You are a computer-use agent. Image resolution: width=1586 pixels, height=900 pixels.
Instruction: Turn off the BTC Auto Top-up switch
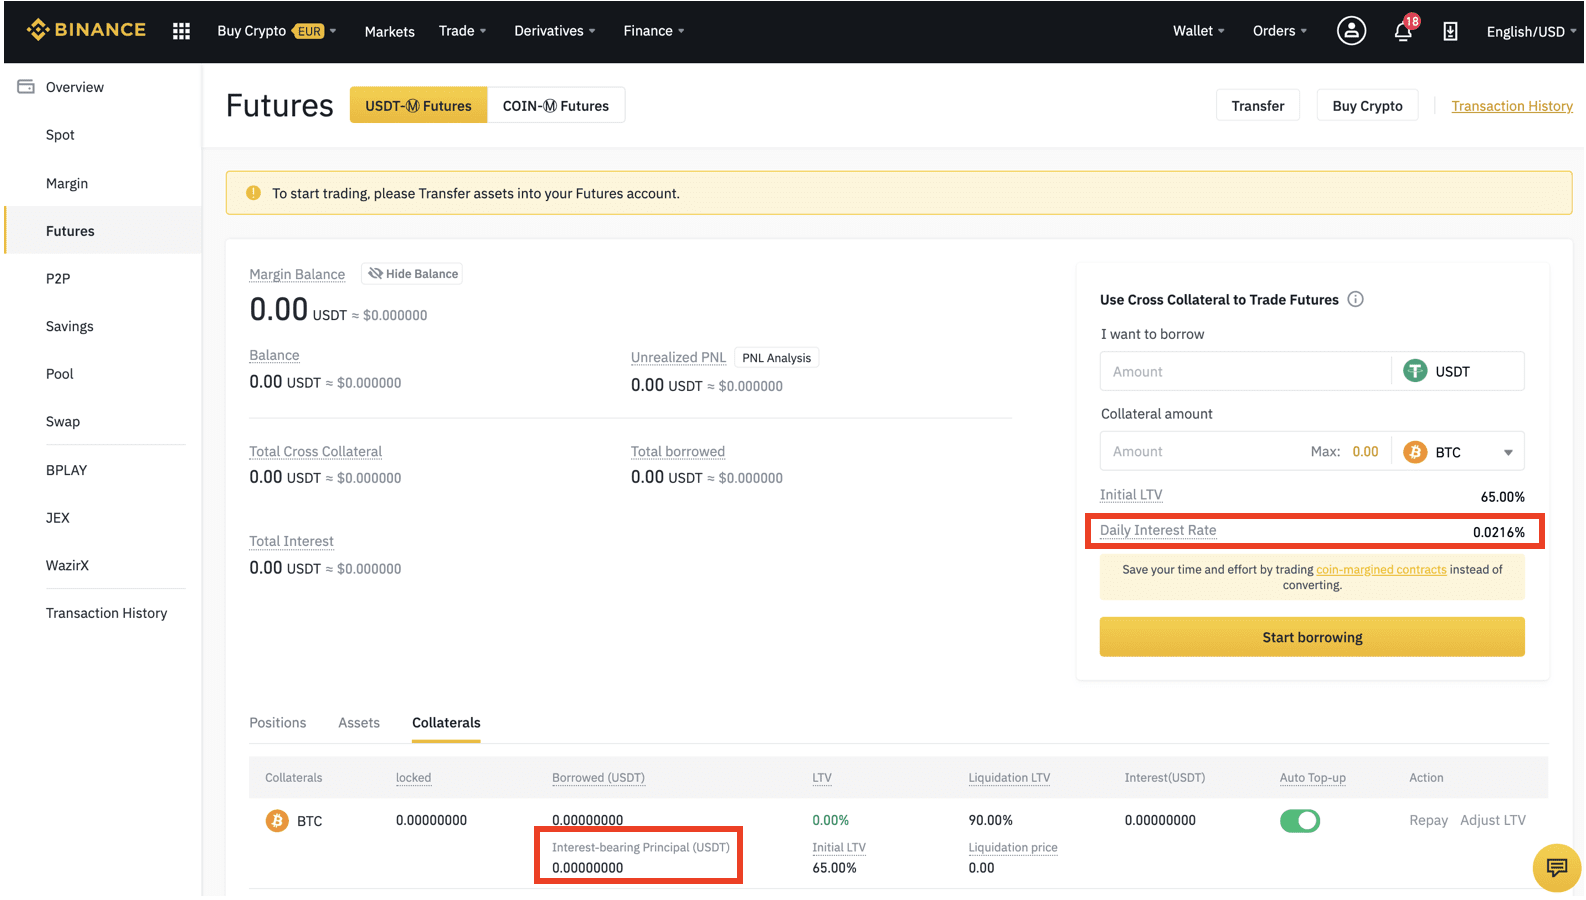[x=1300, y=820]
